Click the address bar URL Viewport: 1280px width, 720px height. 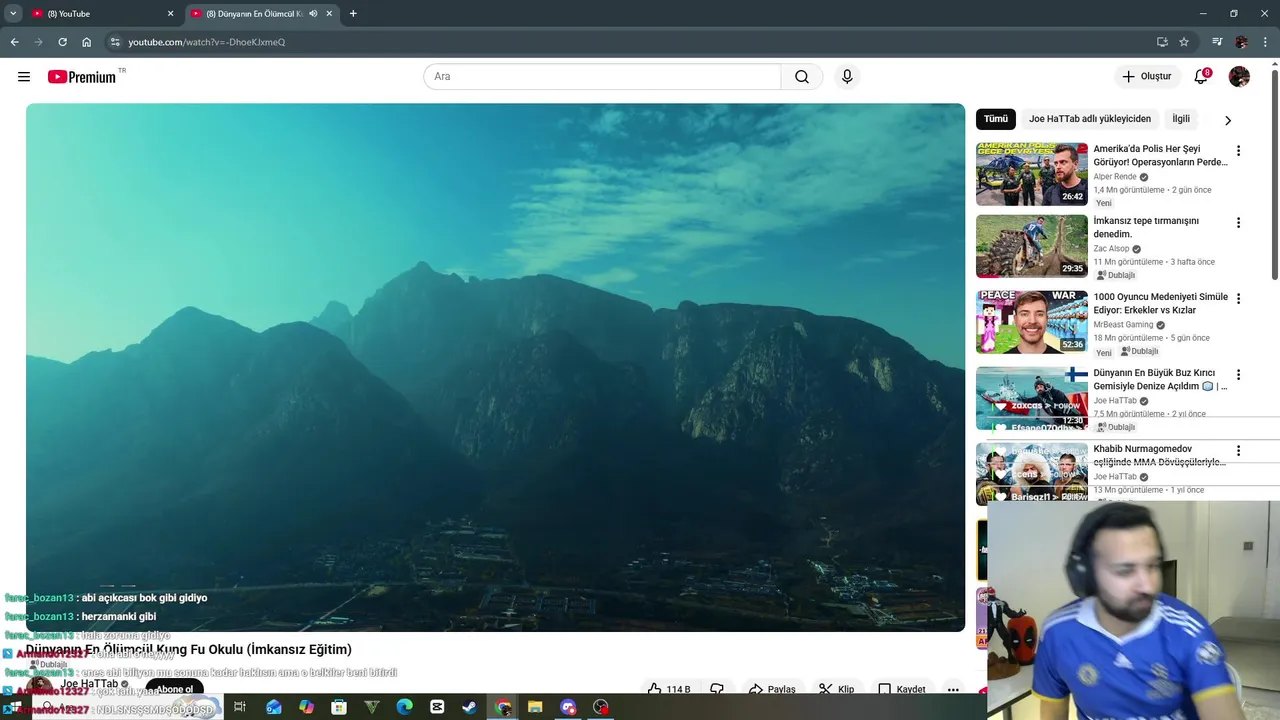pos(207,42)
